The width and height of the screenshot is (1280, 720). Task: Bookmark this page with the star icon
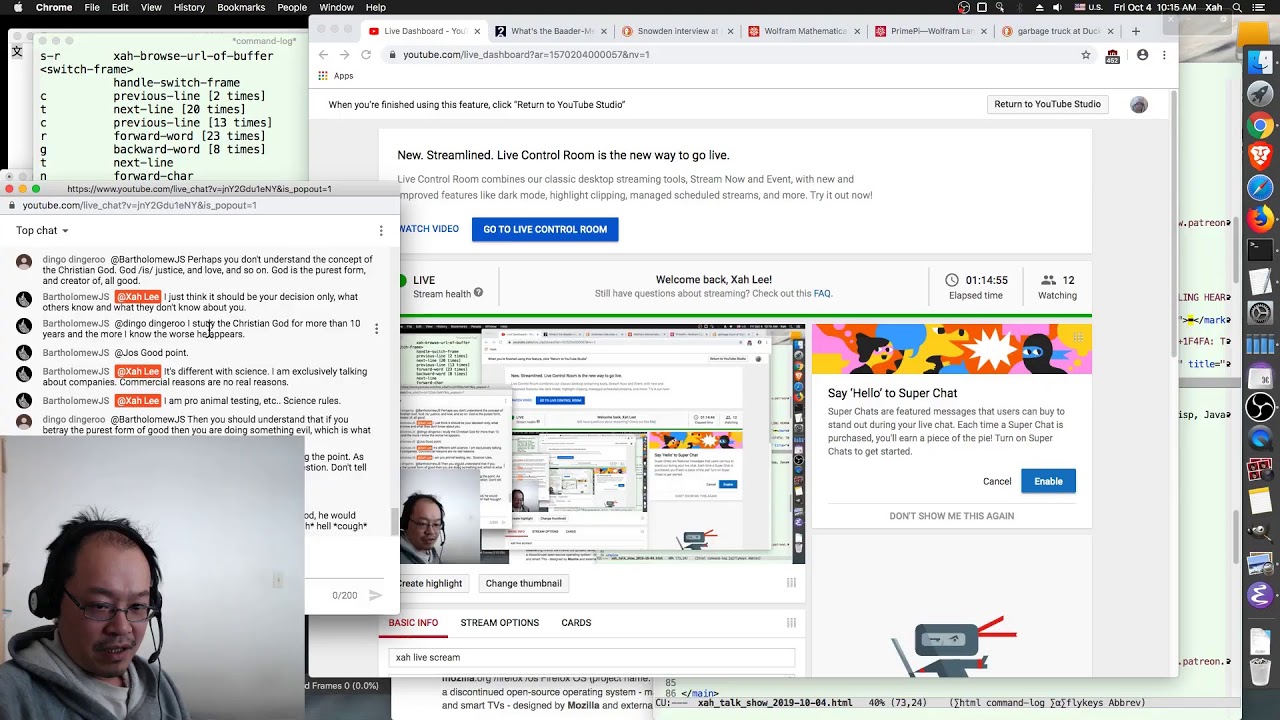point(1086,55)
